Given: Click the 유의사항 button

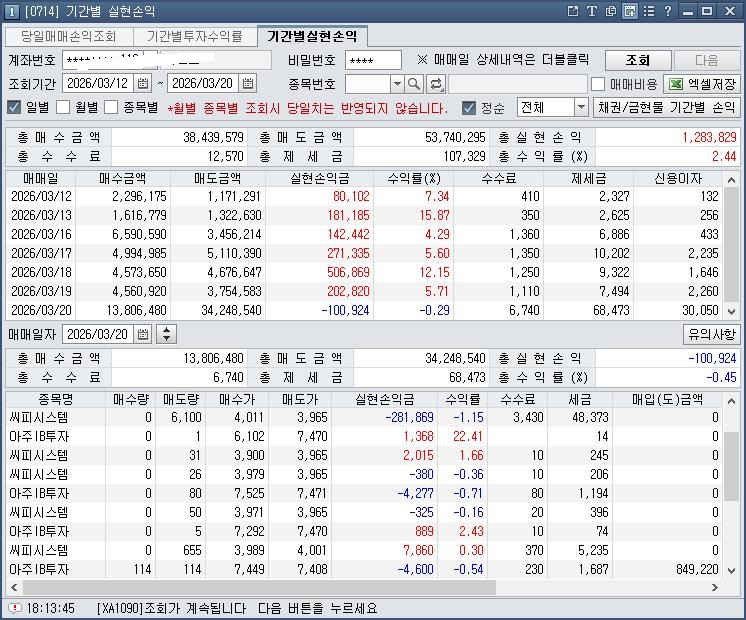Looking at the screenshot, I should [711, 335].
